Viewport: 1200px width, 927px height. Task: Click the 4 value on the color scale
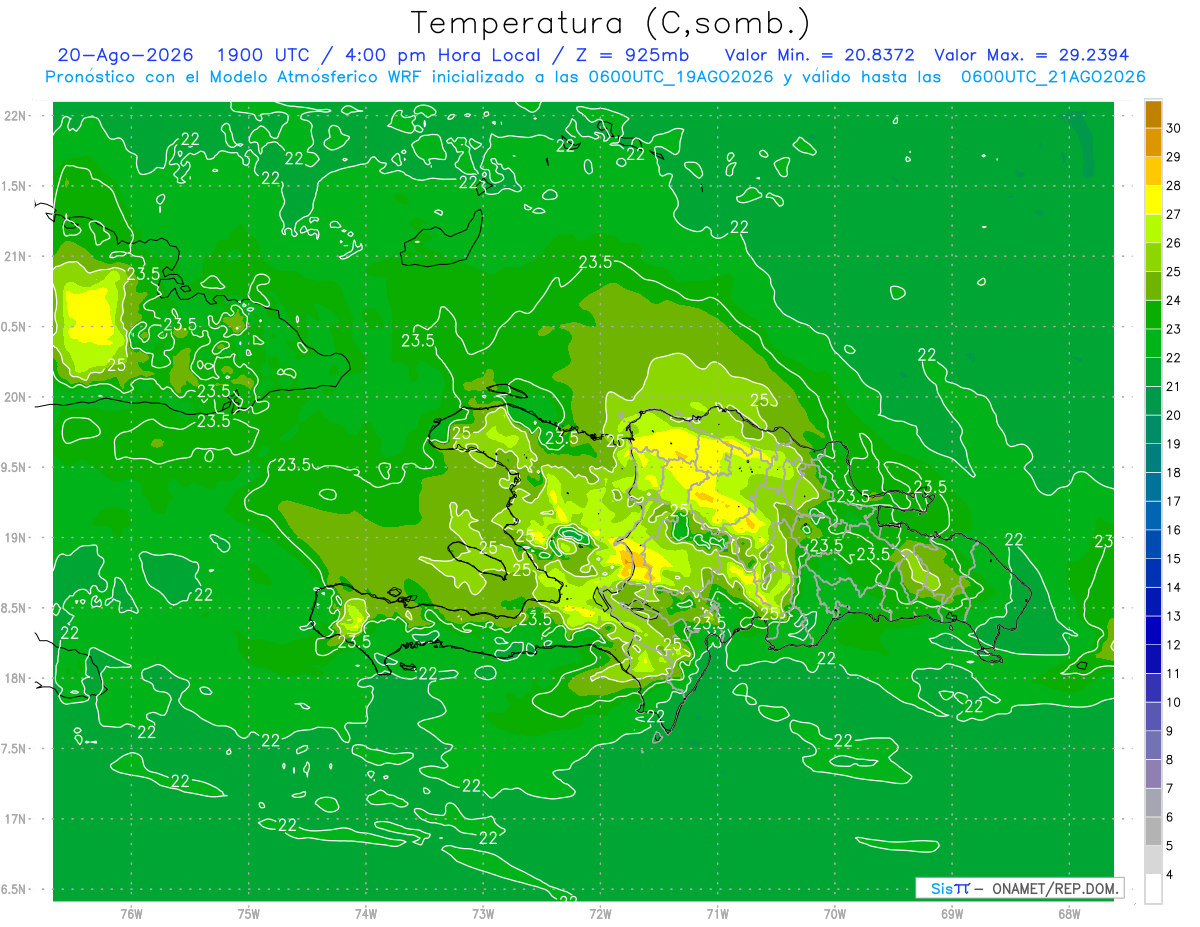1171,874
